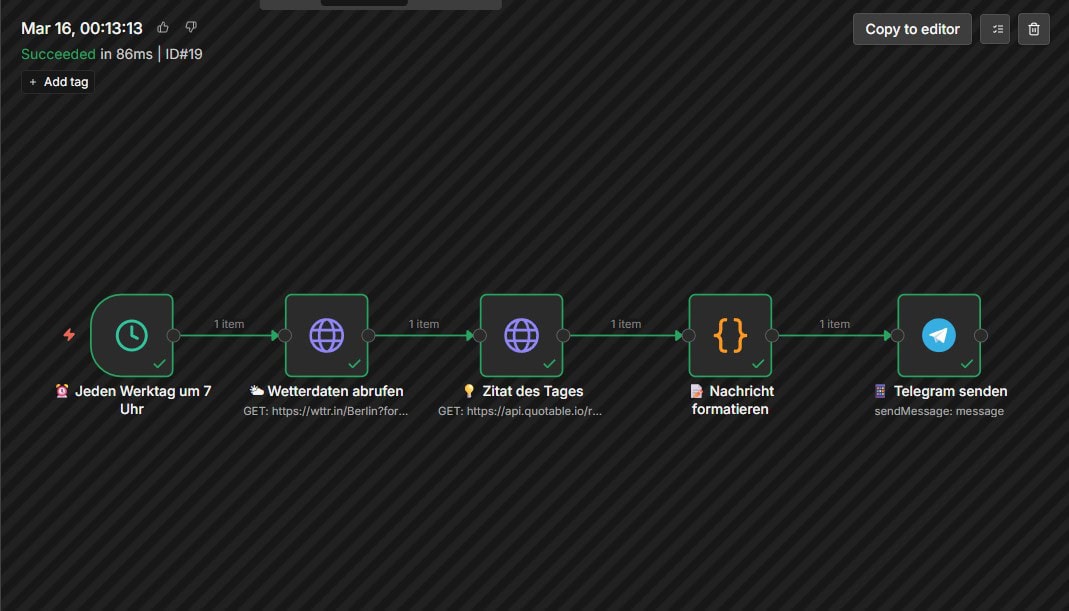
Task: Click the 1 item label between trigger and Wetterdaten
Action: click(229, 323)
